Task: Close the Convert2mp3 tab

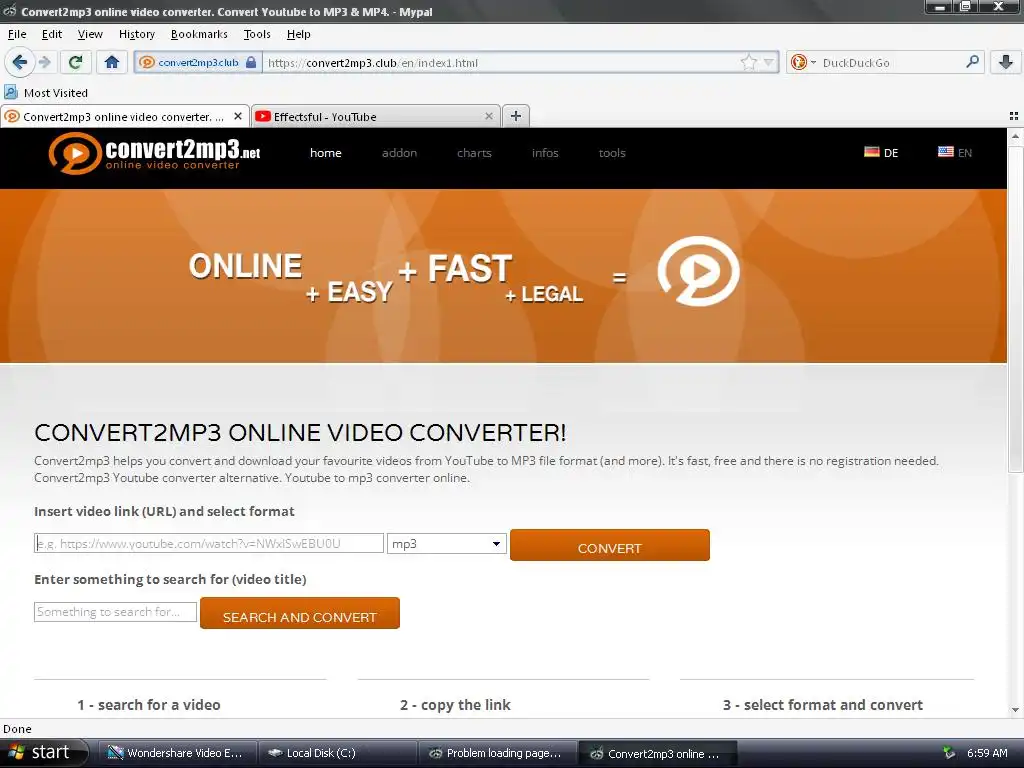Action: 238,116
